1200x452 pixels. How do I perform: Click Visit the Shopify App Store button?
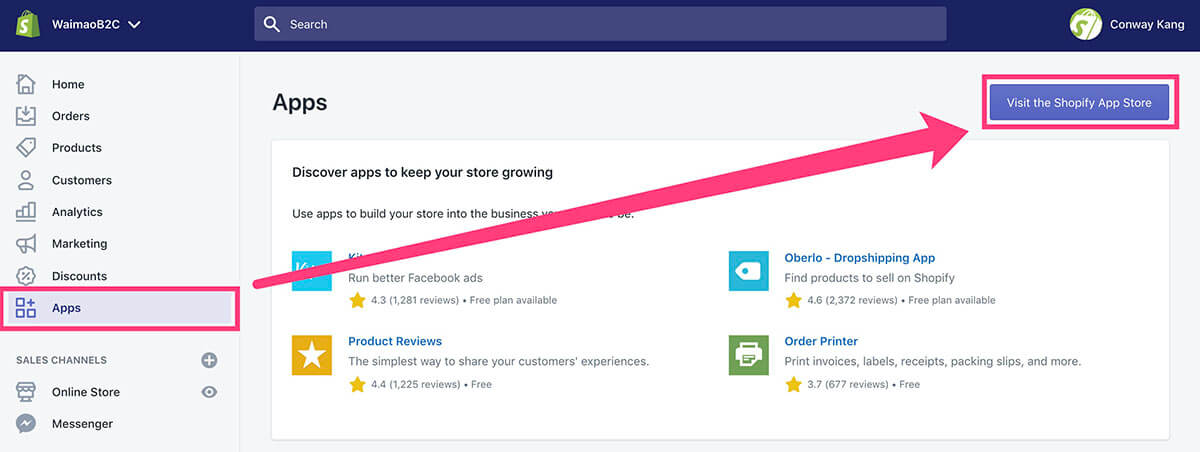point(1079,102)
